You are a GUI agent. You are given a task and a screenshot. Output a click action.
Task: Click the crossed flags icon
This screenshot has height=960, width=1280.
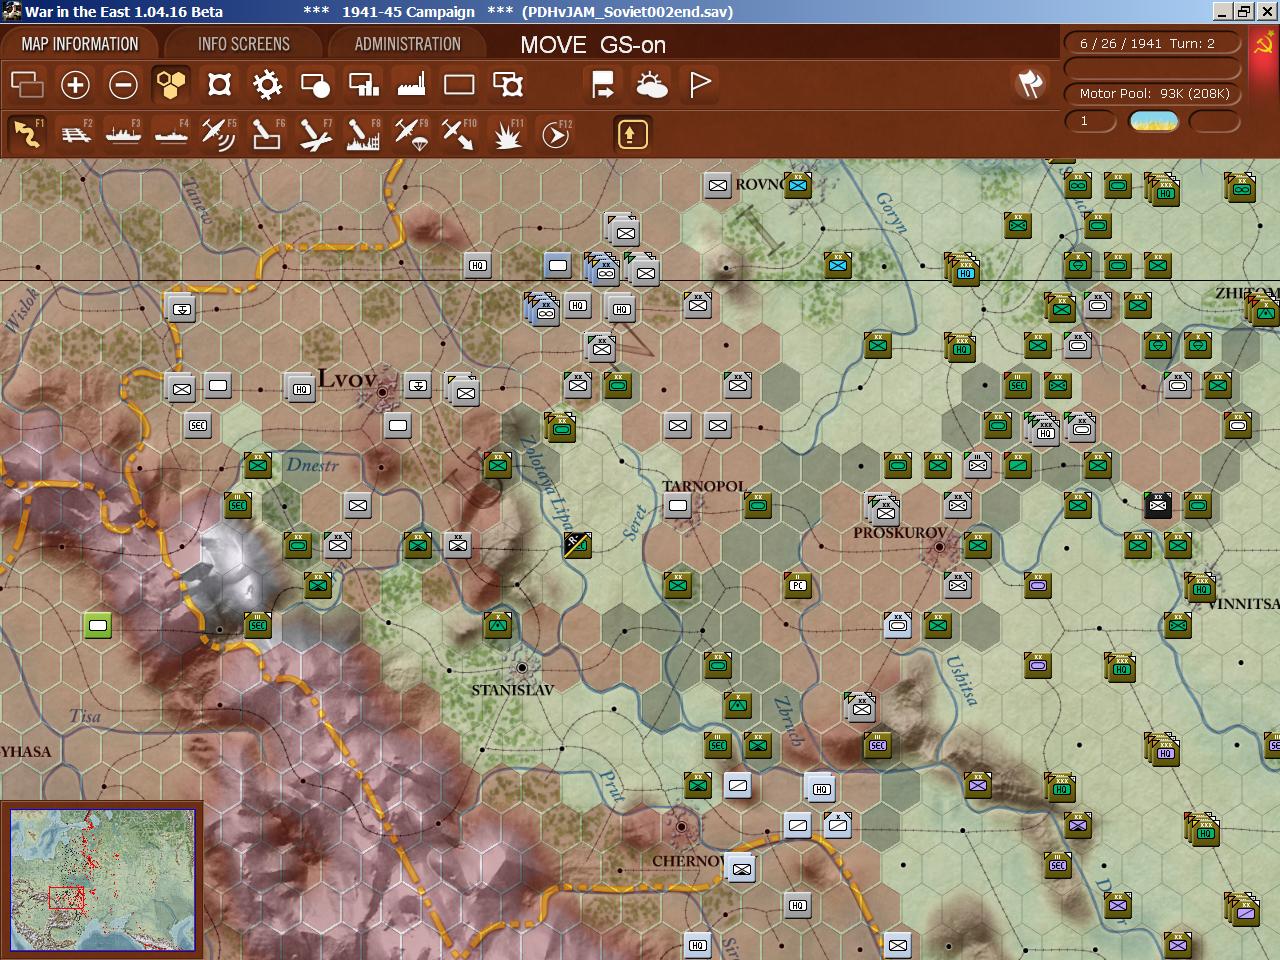point(1030,84)
